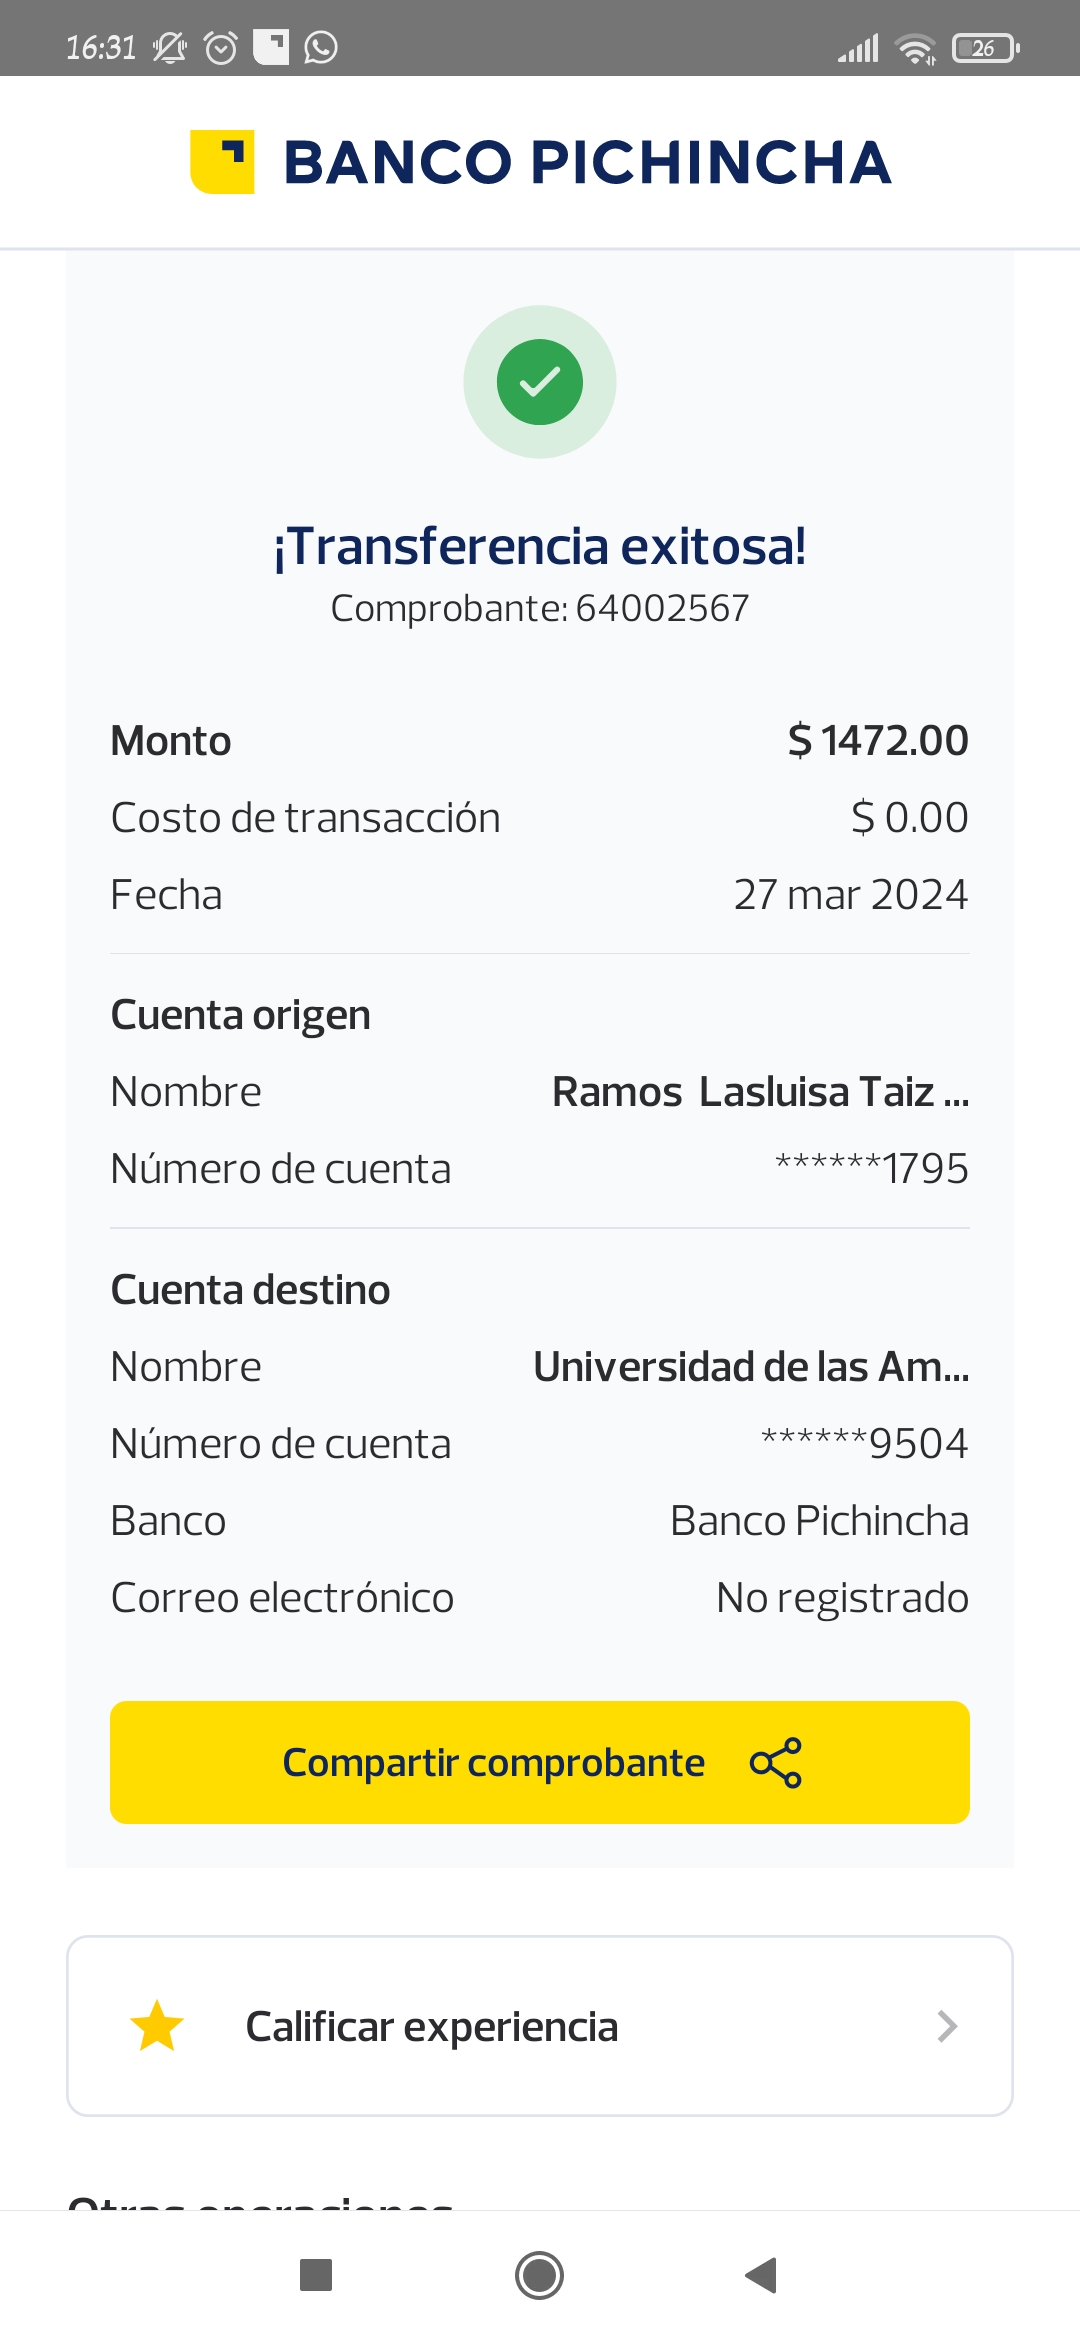Image resolution: width=1080 pixels, height=2340 pixels.
Task: Open the Calificar experiencia chevron arrow
Action: pos(947,2026)
